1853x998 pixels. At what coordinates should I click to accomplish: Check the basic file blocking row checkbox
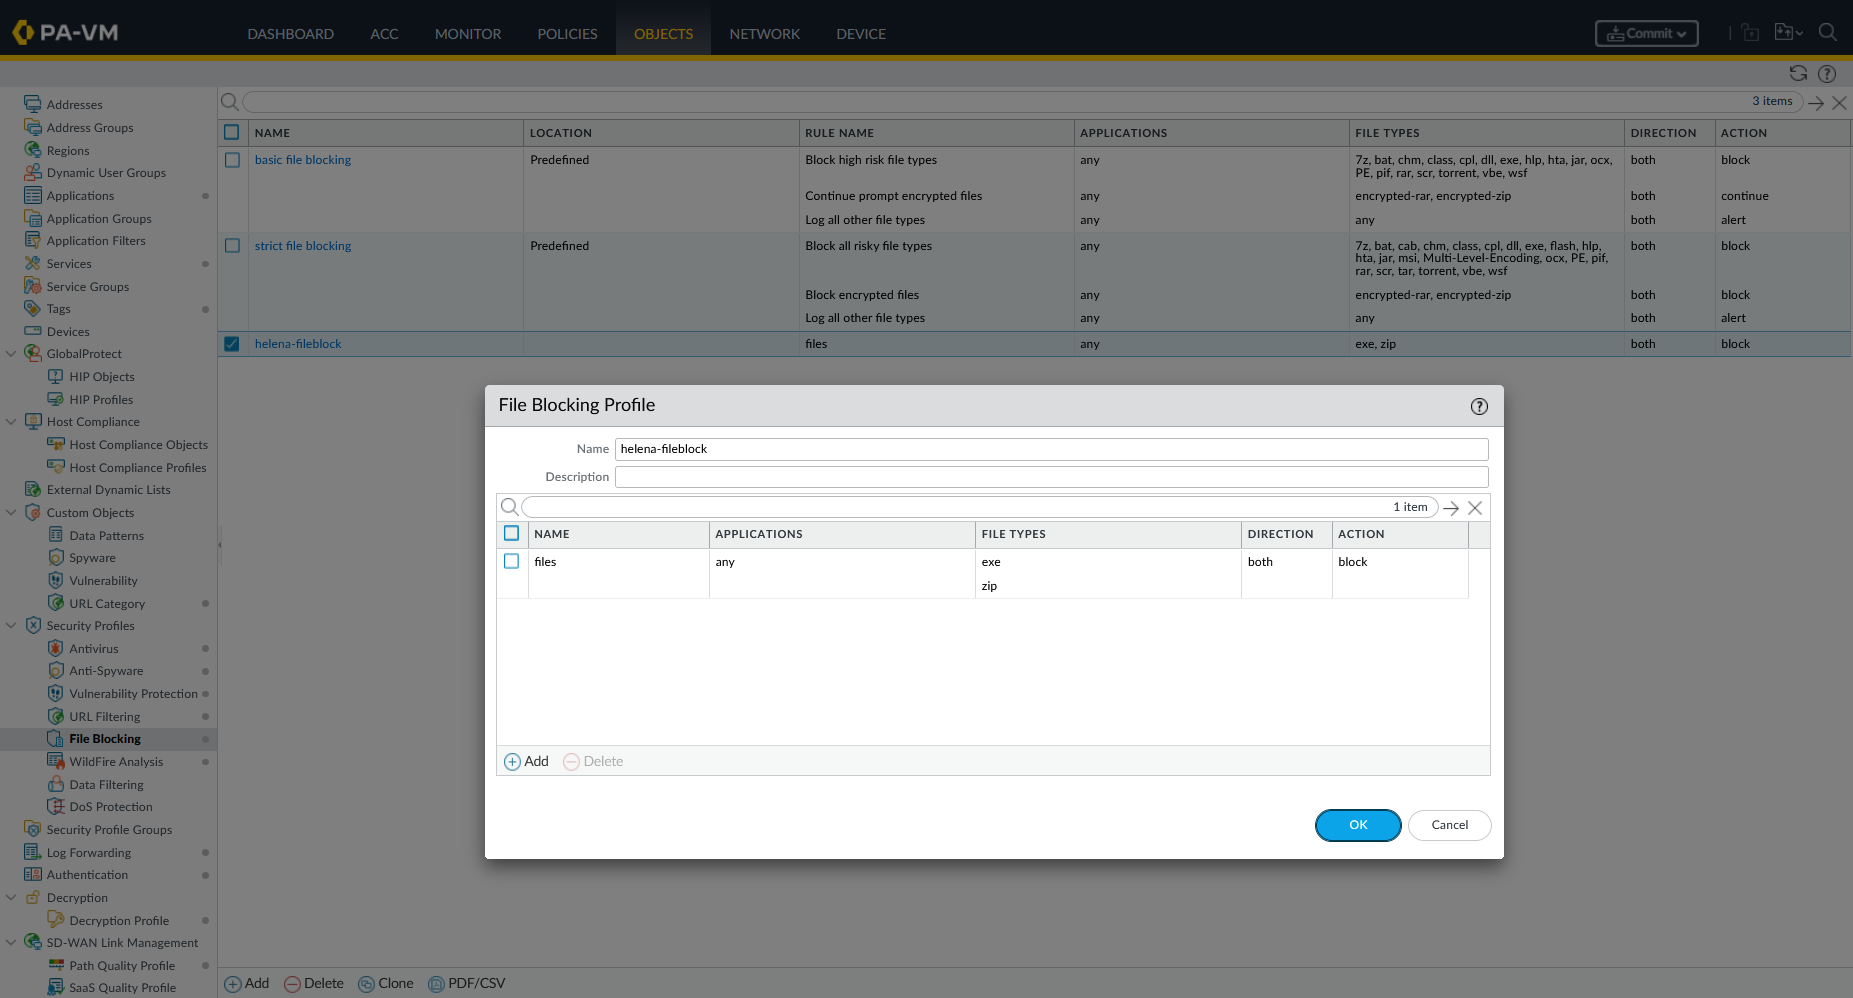click(232, 160)
